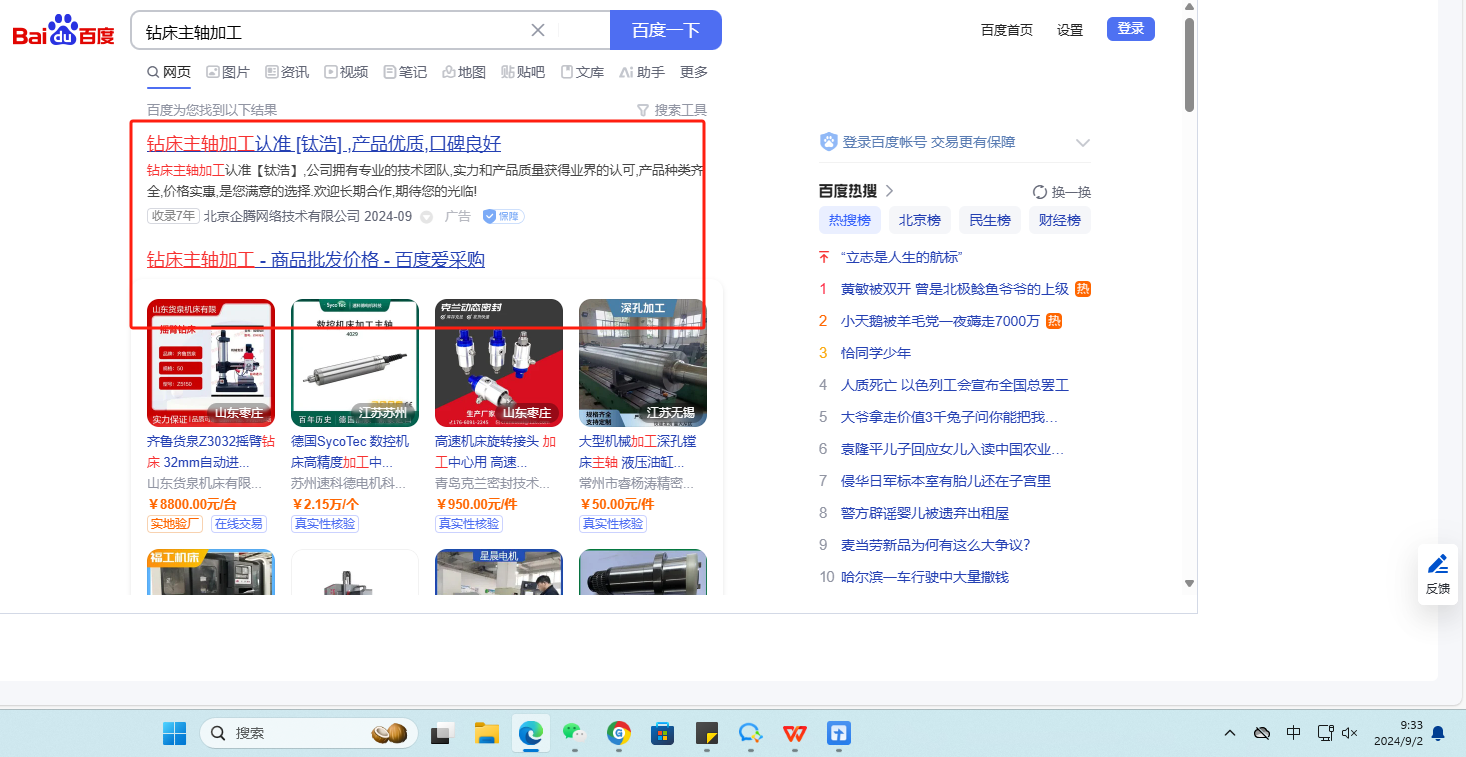Click the 保障 guarantee badge
Image resolution: width=1466 pixels, height=757 pixels.
(503, 216)
